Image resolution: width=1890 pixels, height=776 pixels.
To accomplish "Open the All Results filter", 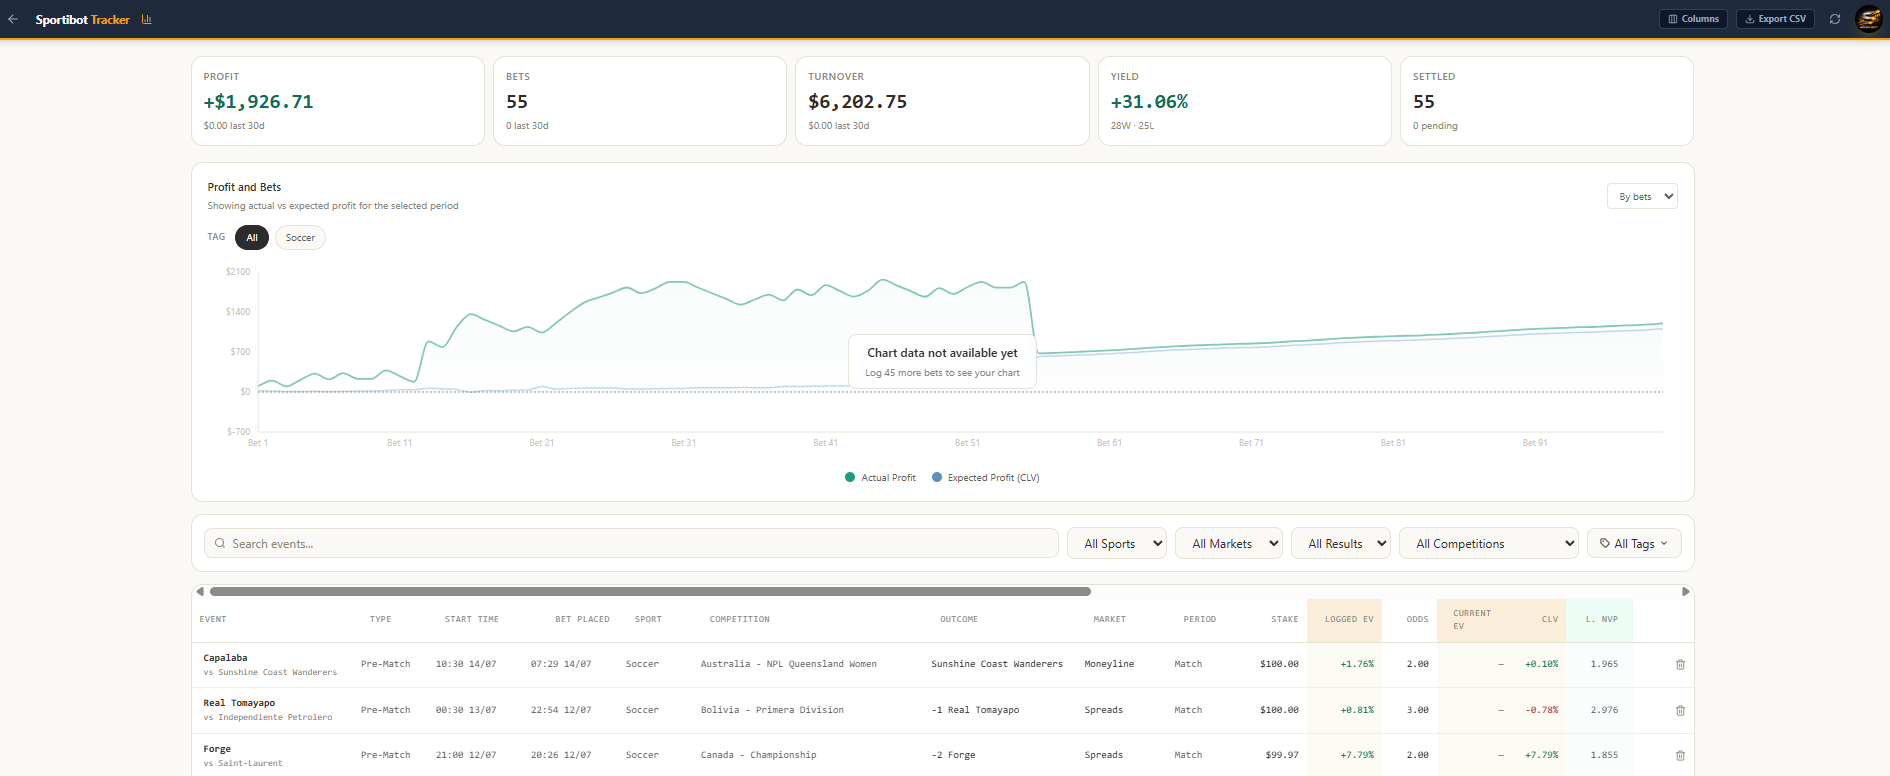I will 1341,544.
